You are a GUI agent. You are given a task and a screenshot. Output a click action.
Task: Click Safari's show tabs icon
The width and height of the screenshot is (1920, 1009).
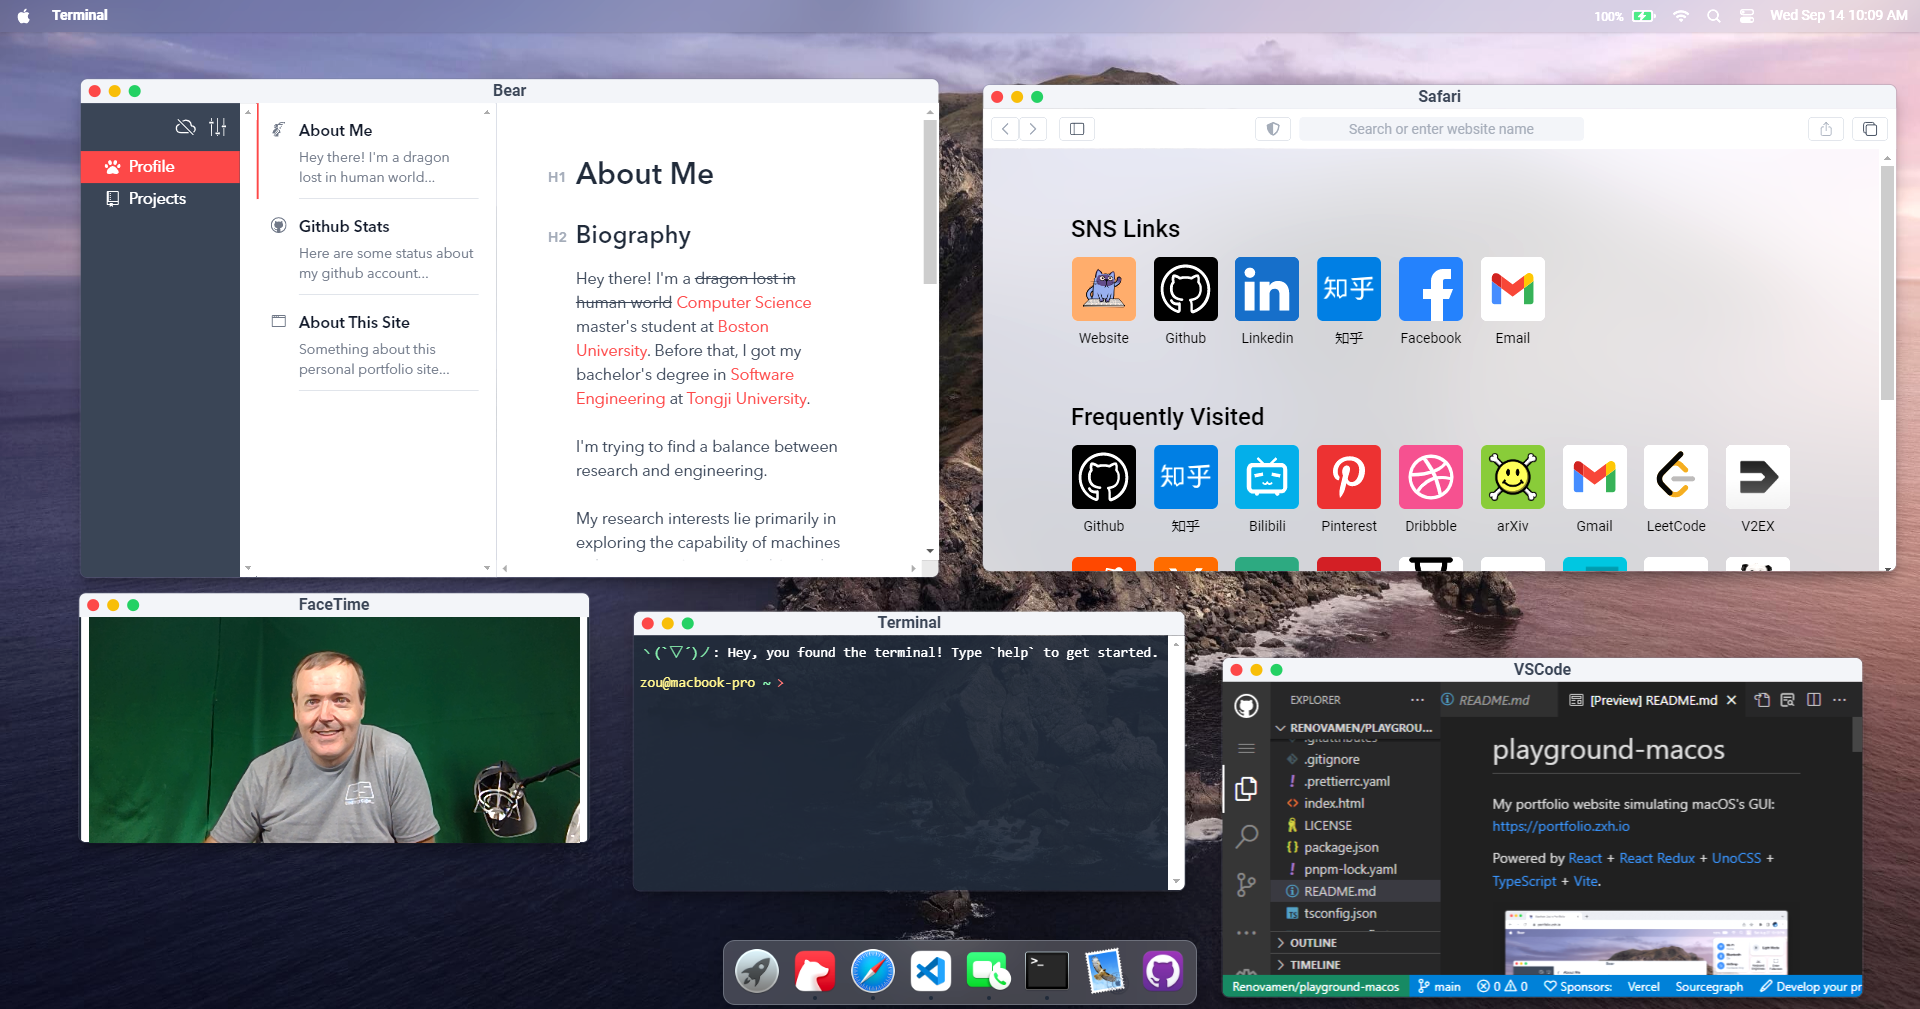tap(1870, 129)
